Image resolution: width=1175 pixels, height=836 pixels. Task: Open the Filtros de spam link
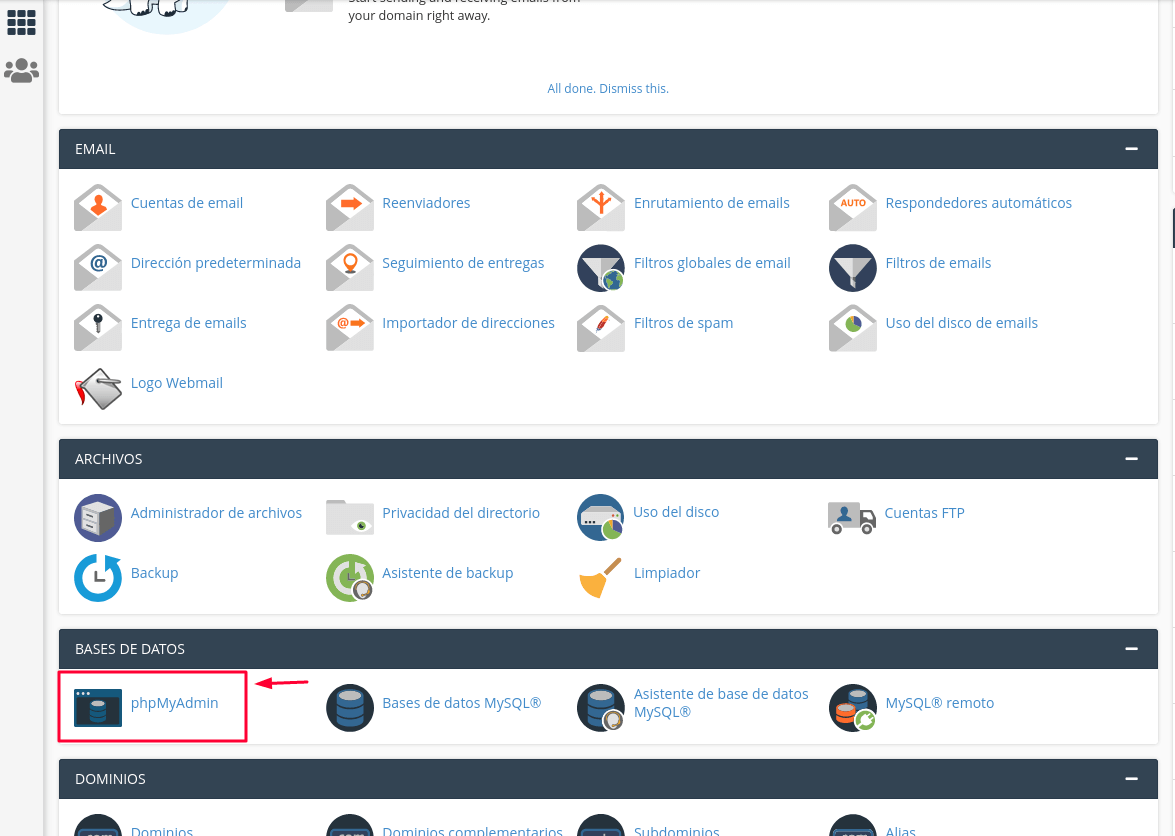click(683, 323)
